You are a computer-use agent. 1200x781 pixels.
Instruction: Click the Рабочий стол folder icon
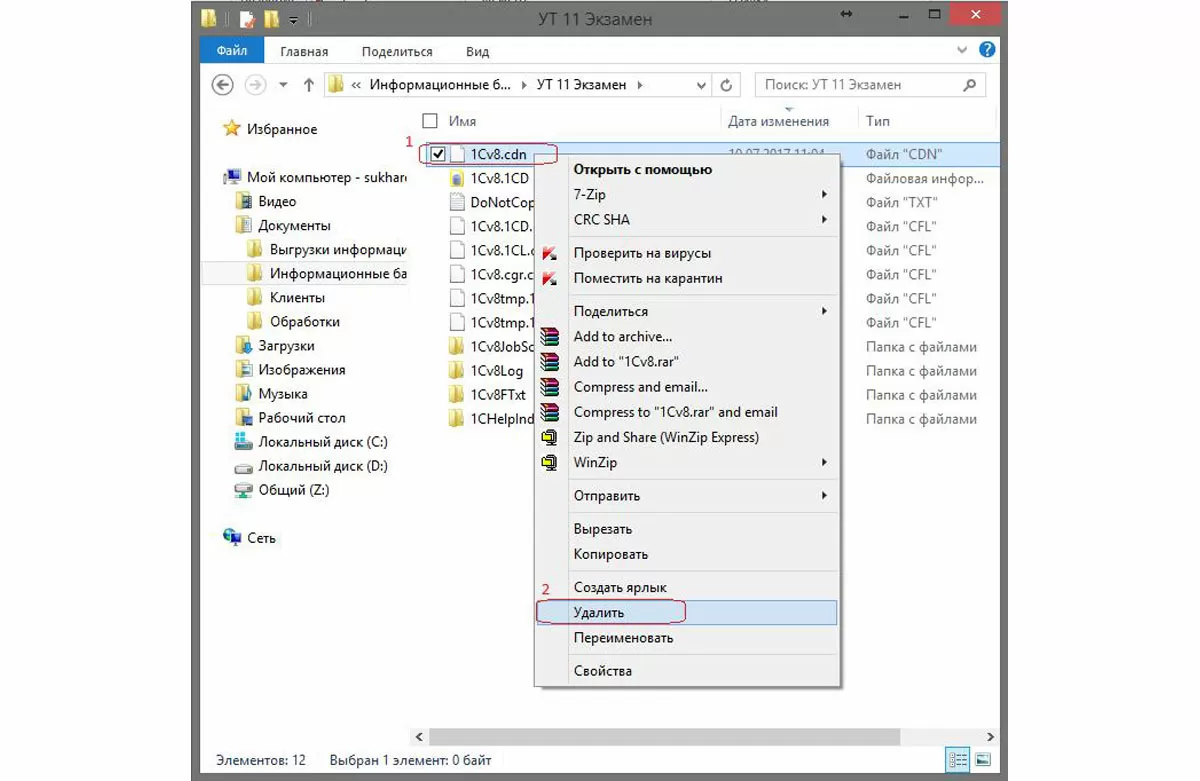243,417
